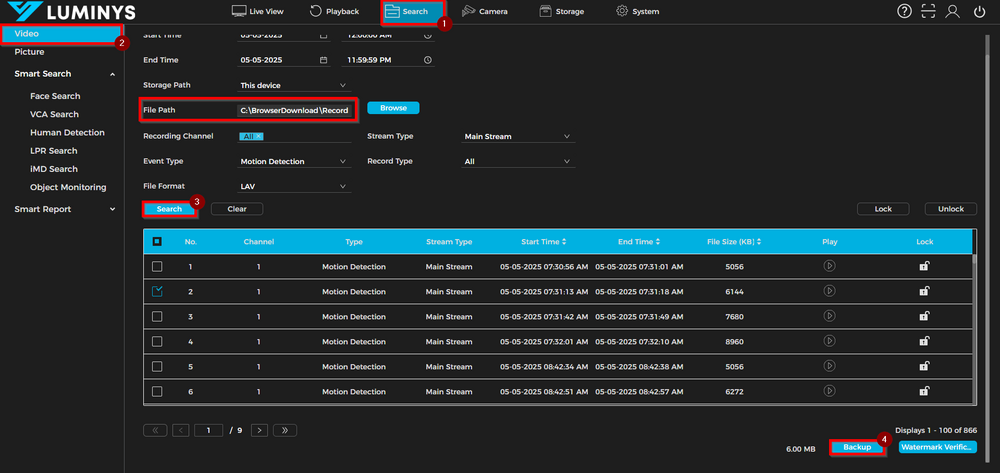Click the power logout icon
The image size is (1000, 473).
click(x=978, y=11)
